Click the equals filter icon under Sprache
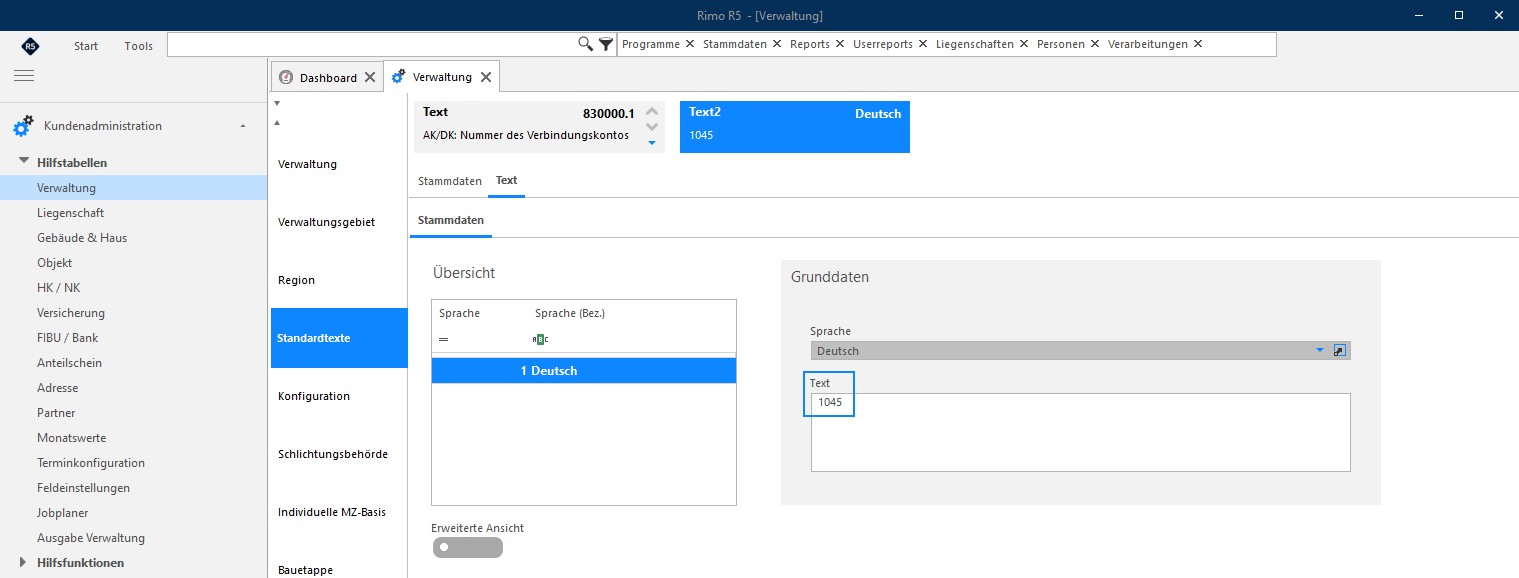 (x=443, y=340)
